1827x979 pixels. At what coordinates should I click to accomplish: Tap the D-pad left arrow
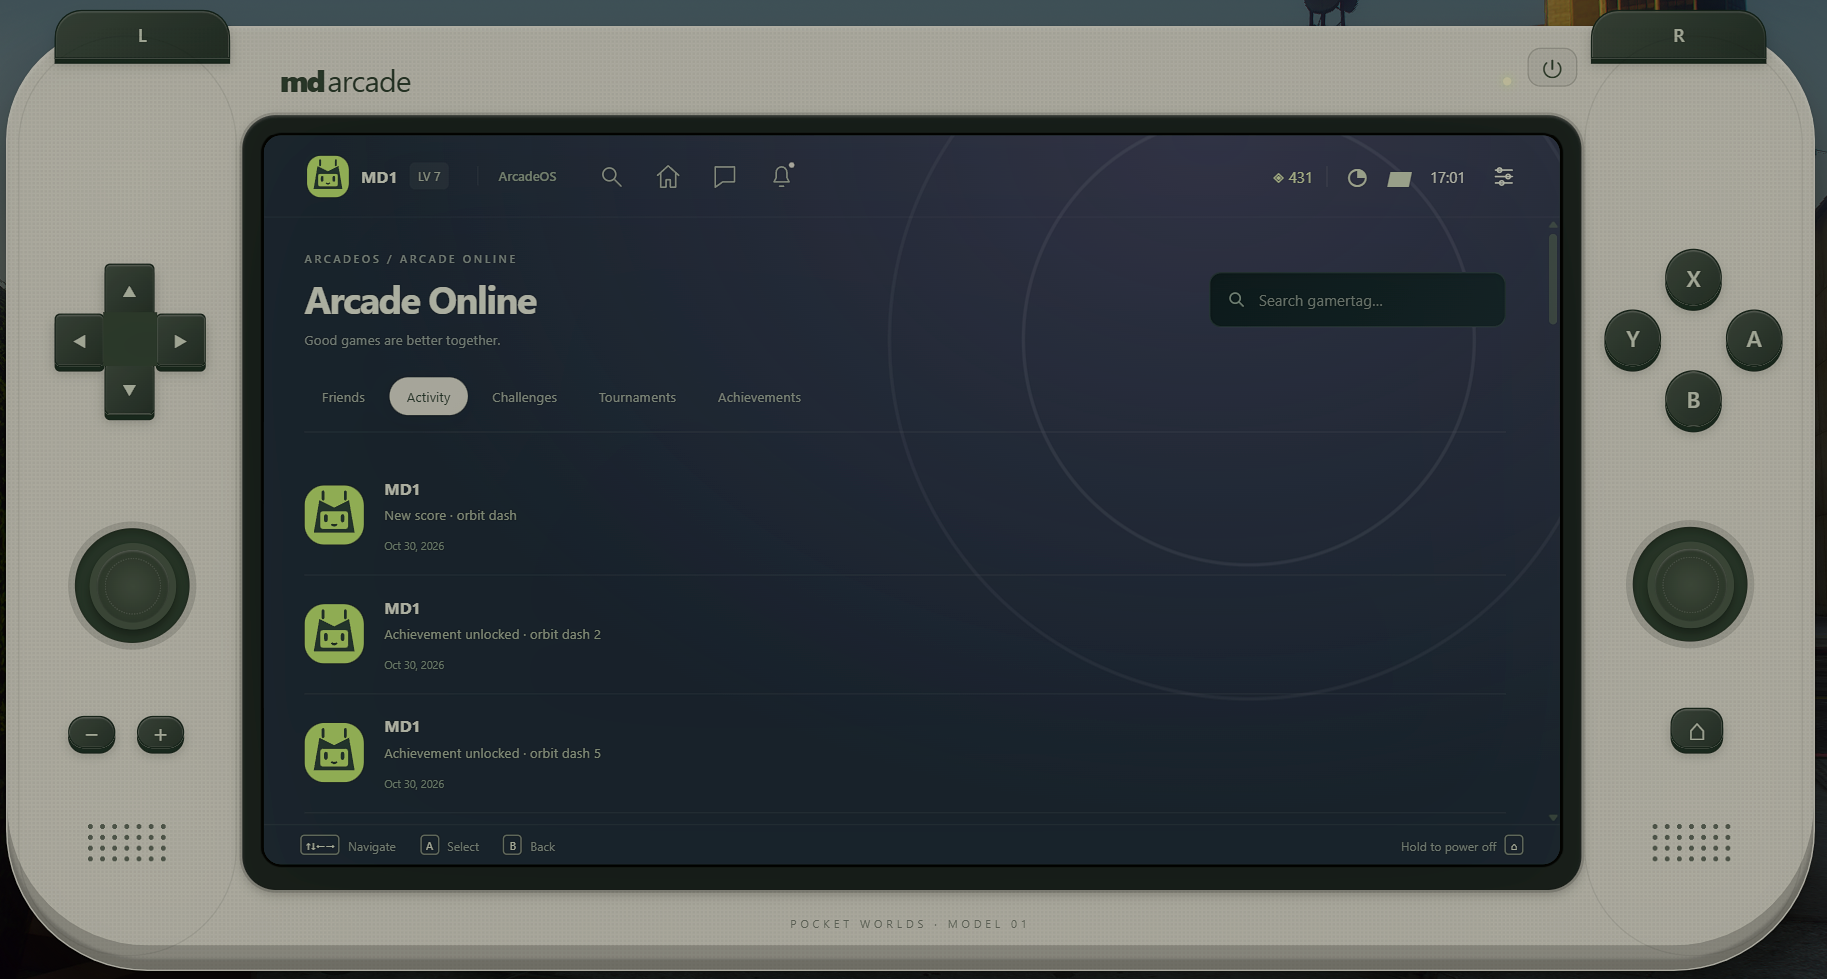pos(79,341)
